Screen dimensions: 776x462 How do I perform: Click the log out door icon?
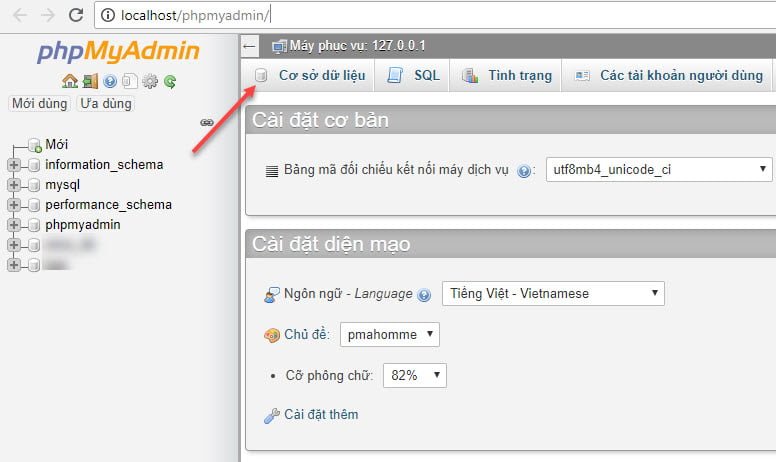point(90,81)
